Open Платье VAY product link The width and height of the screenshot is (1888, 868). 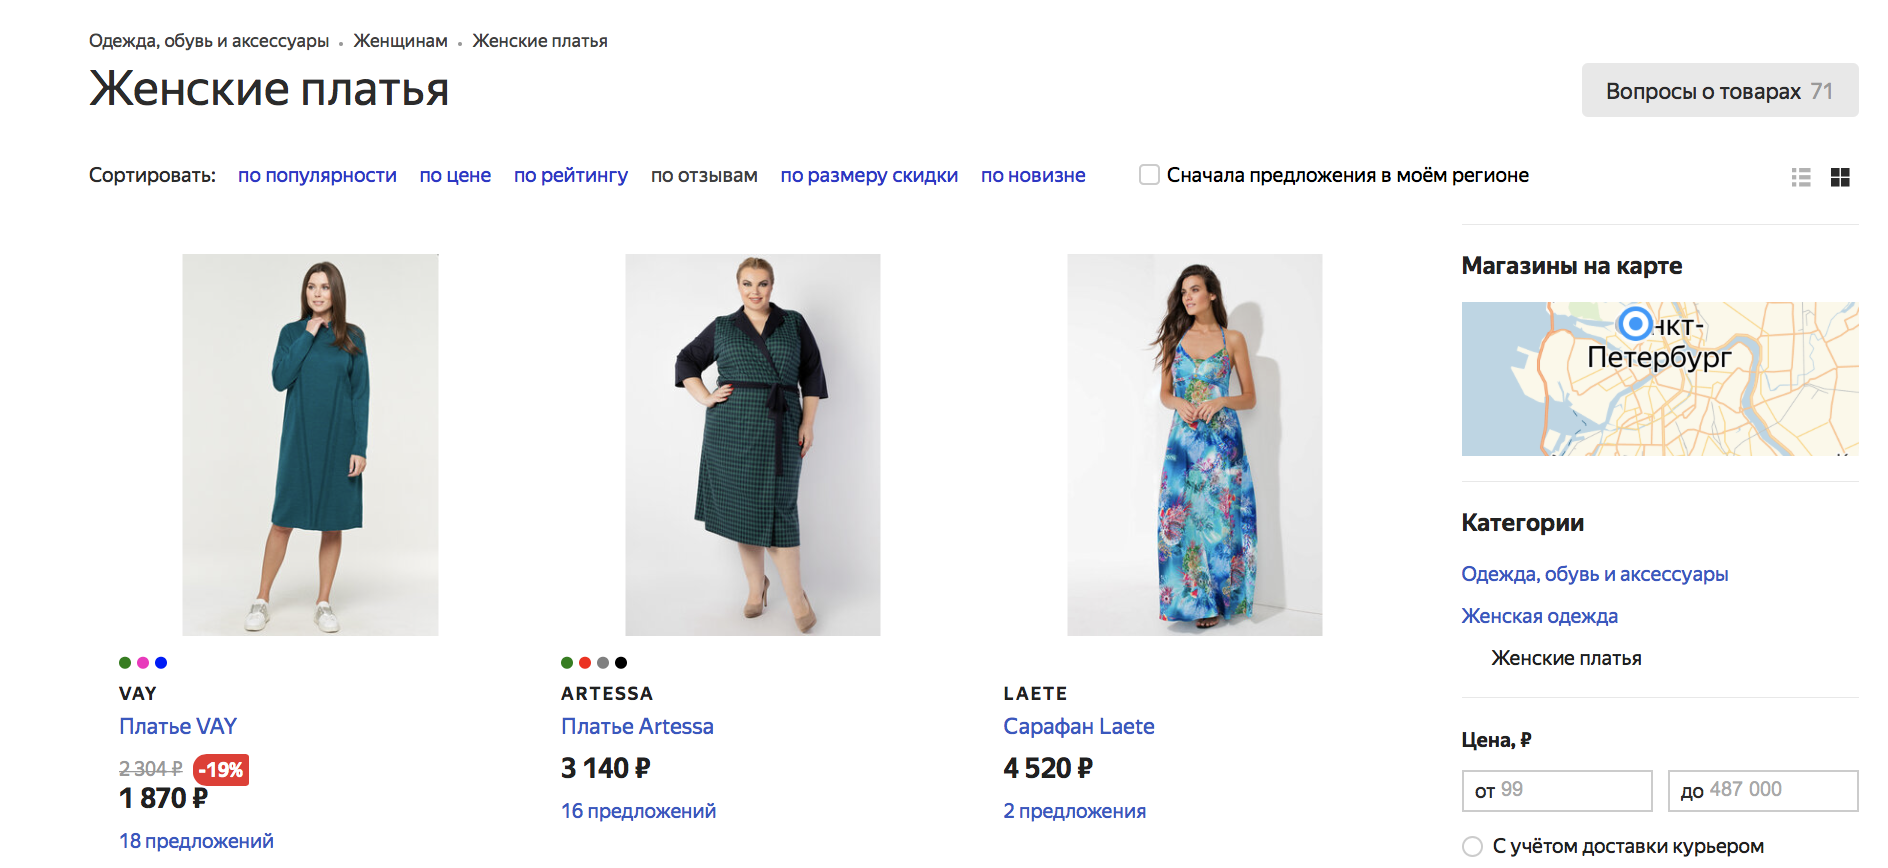(x=178, y=726)
